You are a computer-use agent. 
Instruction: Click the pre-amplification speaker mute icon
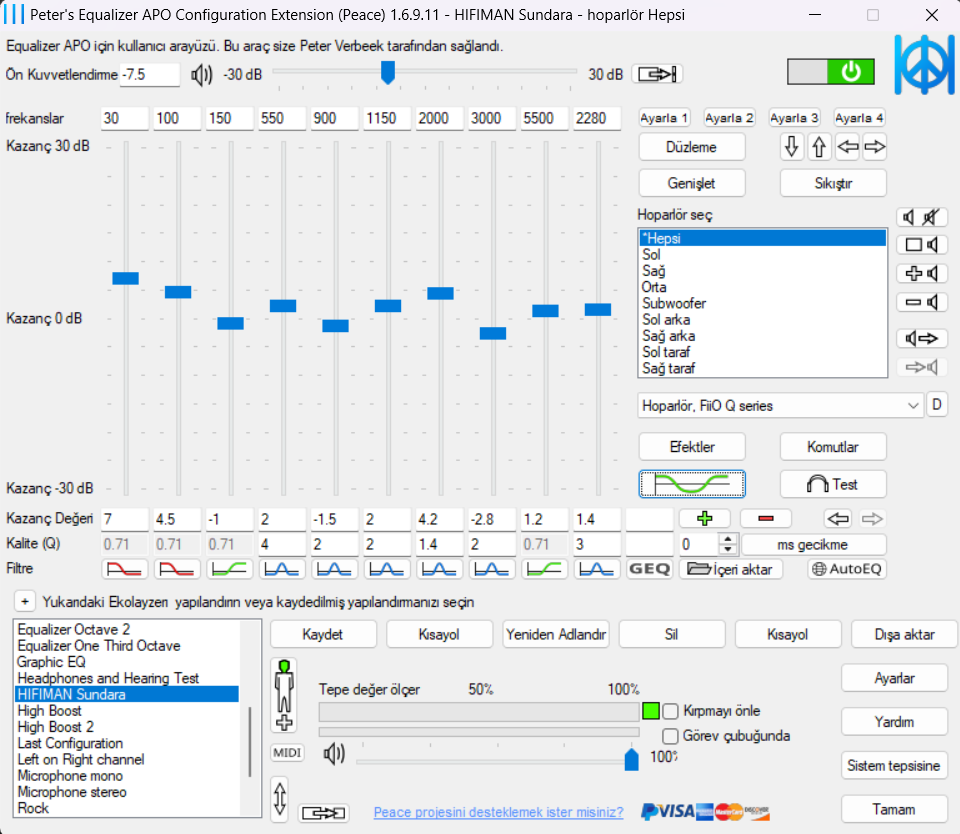pyautogui.click(x=201, y=75)
